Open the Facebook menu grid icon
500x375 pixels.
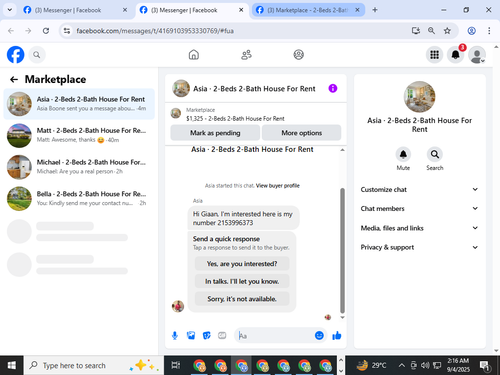[434, 55]
